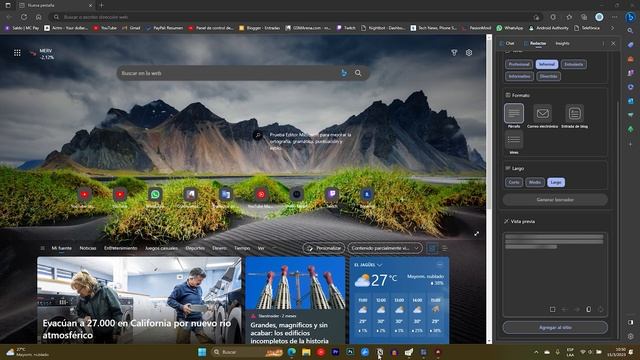
Task: Click the magnifier search icon in web search box
Action: pyautogui.click(x=358, y=73)
